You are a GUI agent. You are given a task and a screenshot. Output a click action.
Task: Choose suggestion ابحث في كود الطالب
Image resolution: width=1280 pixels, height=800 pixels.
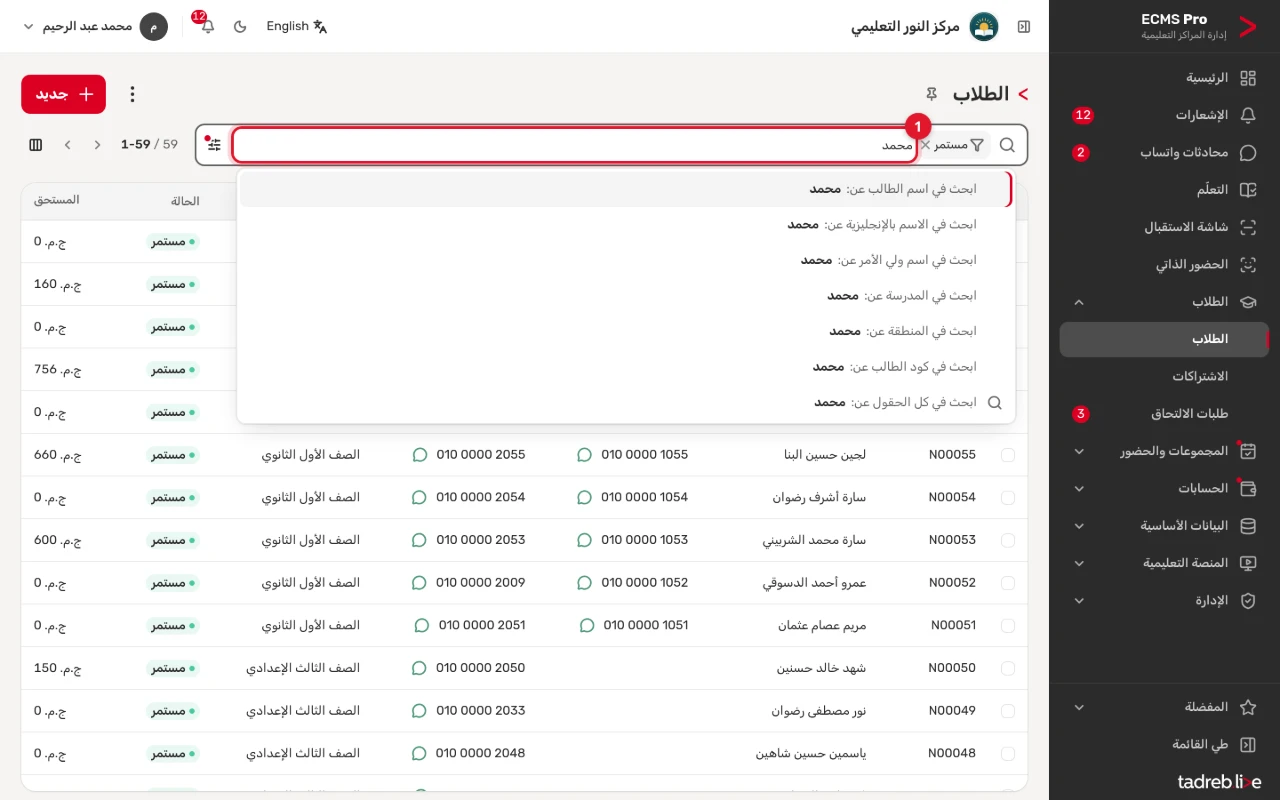pyautogui.click(x=626, y=367)
